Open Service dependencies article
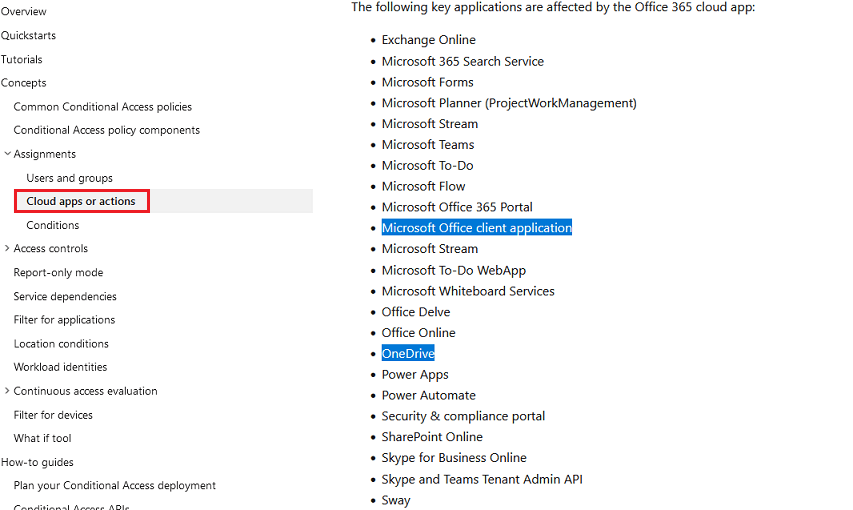853x510 pixels. tap(65, 296)
